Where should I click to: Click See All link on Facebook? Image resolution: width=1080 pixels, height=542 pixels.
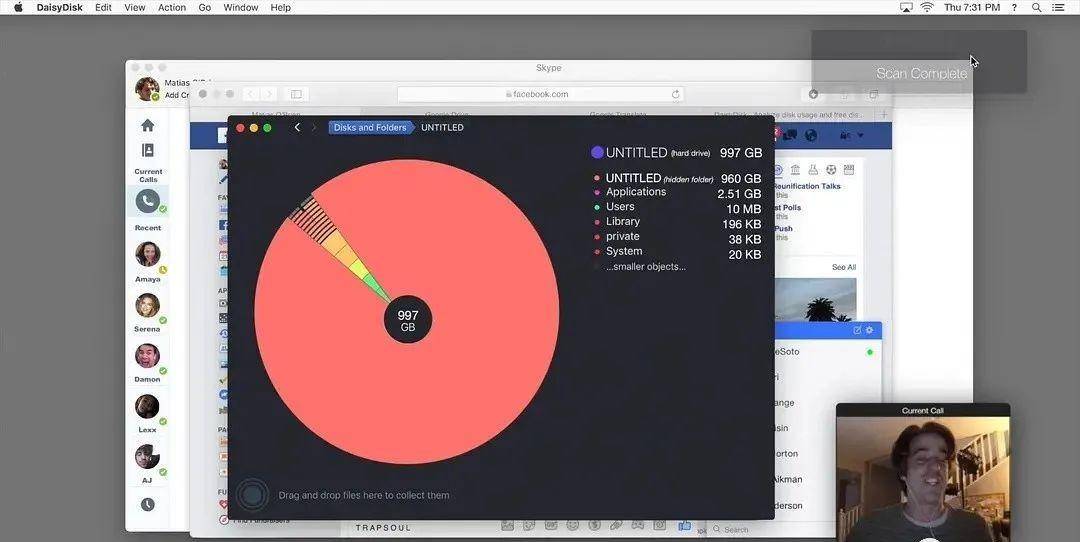(844, 267)
